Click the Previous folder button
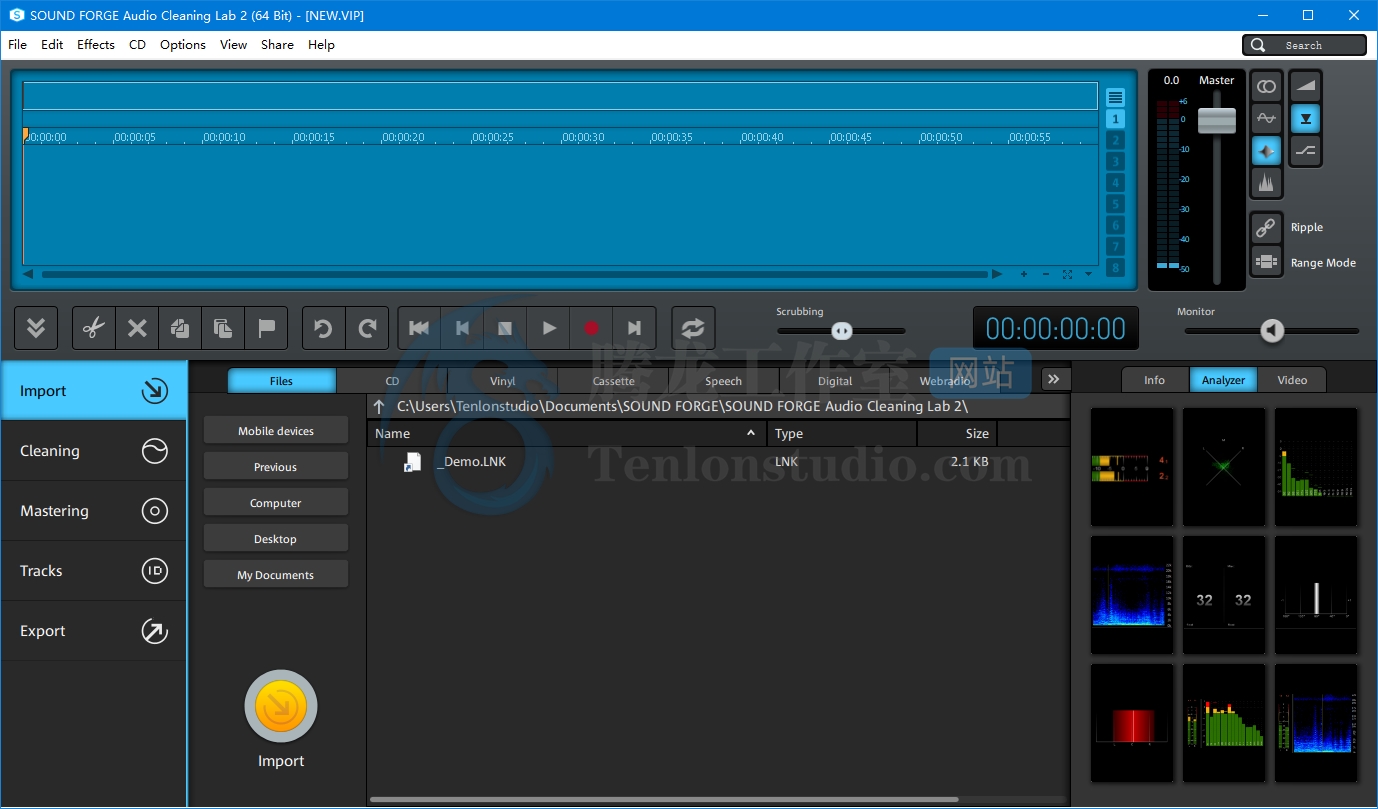Image resolution: width=1378 pixels, height=809 pixels. click(276, 467)
